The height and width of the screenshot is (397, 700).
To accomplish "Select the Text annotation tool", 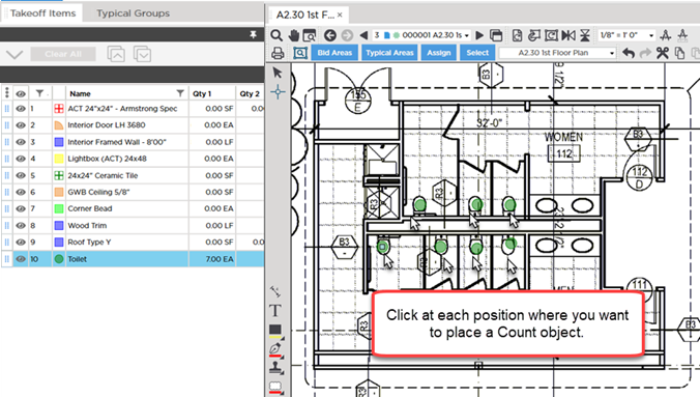I will [x=275, y=310].
